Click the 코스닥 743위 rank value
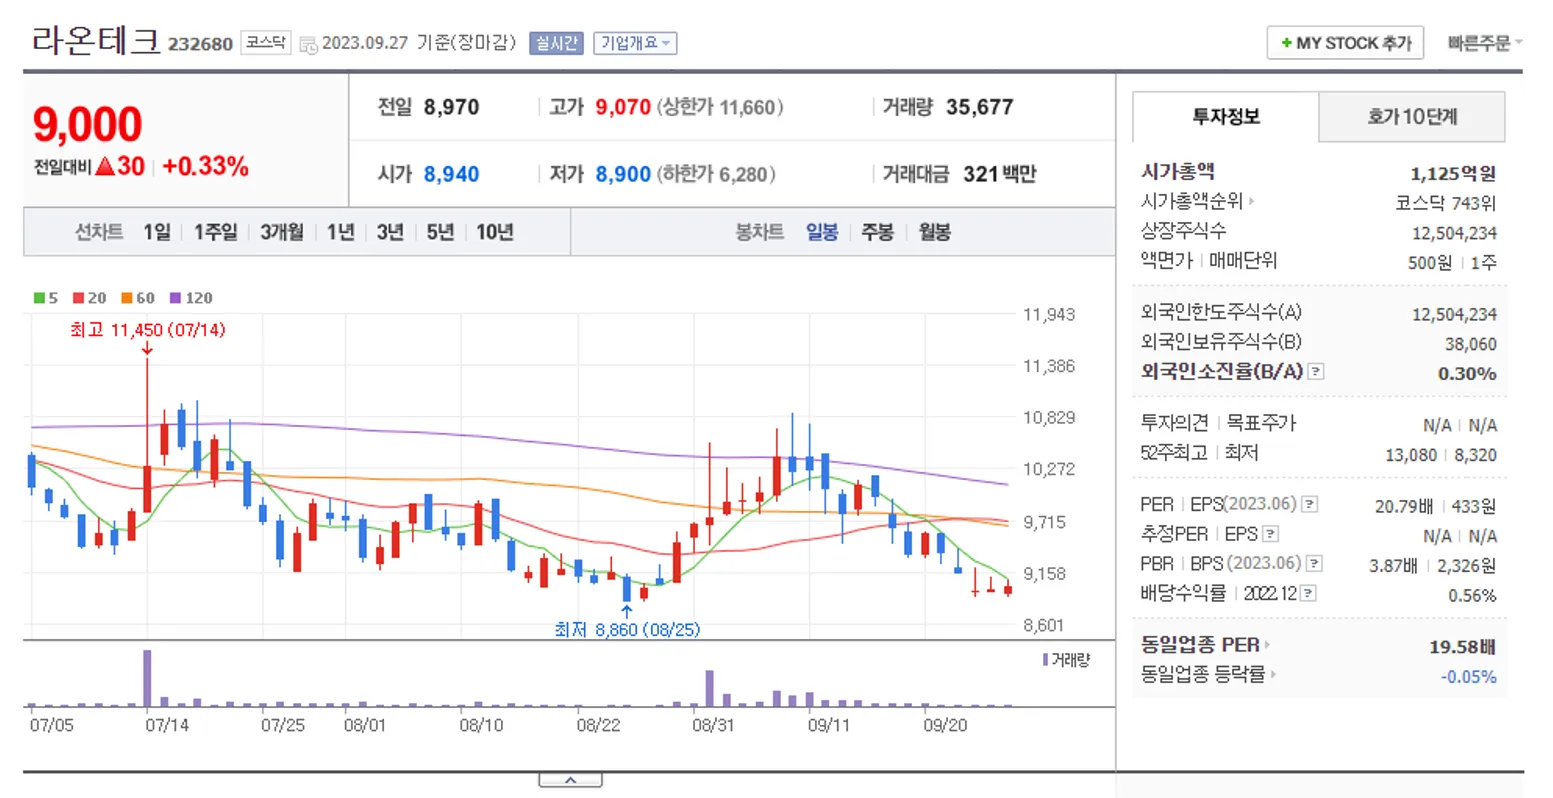The width and height of the screenshot is (1553, 798). pos(1446,203)
